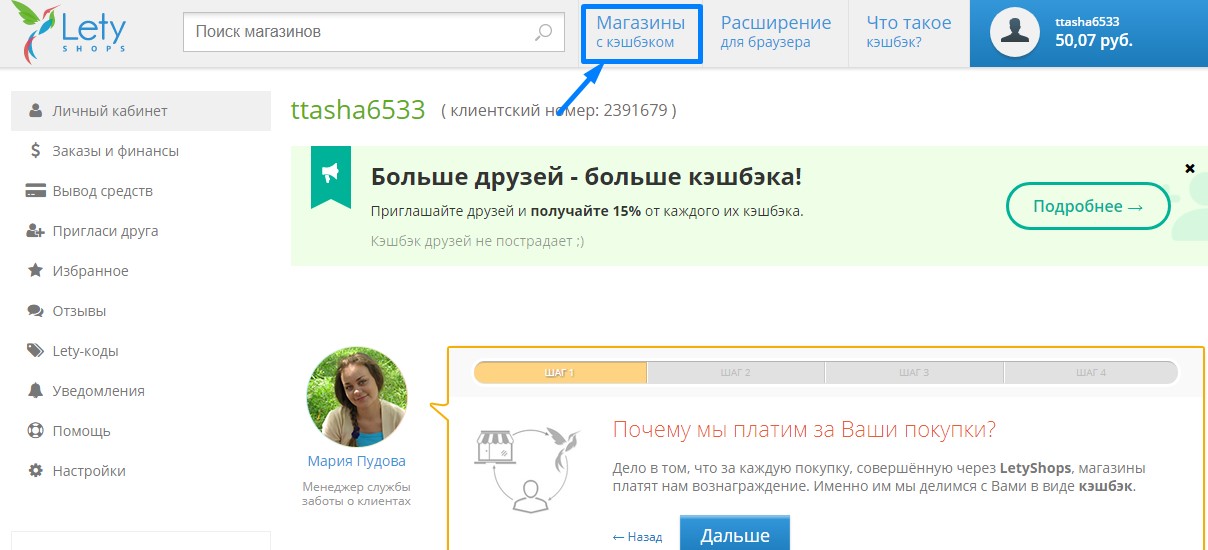Select ШАГ 2 in the progress bar
Screen dimensions: 1208x550
(x=735, y=373)
